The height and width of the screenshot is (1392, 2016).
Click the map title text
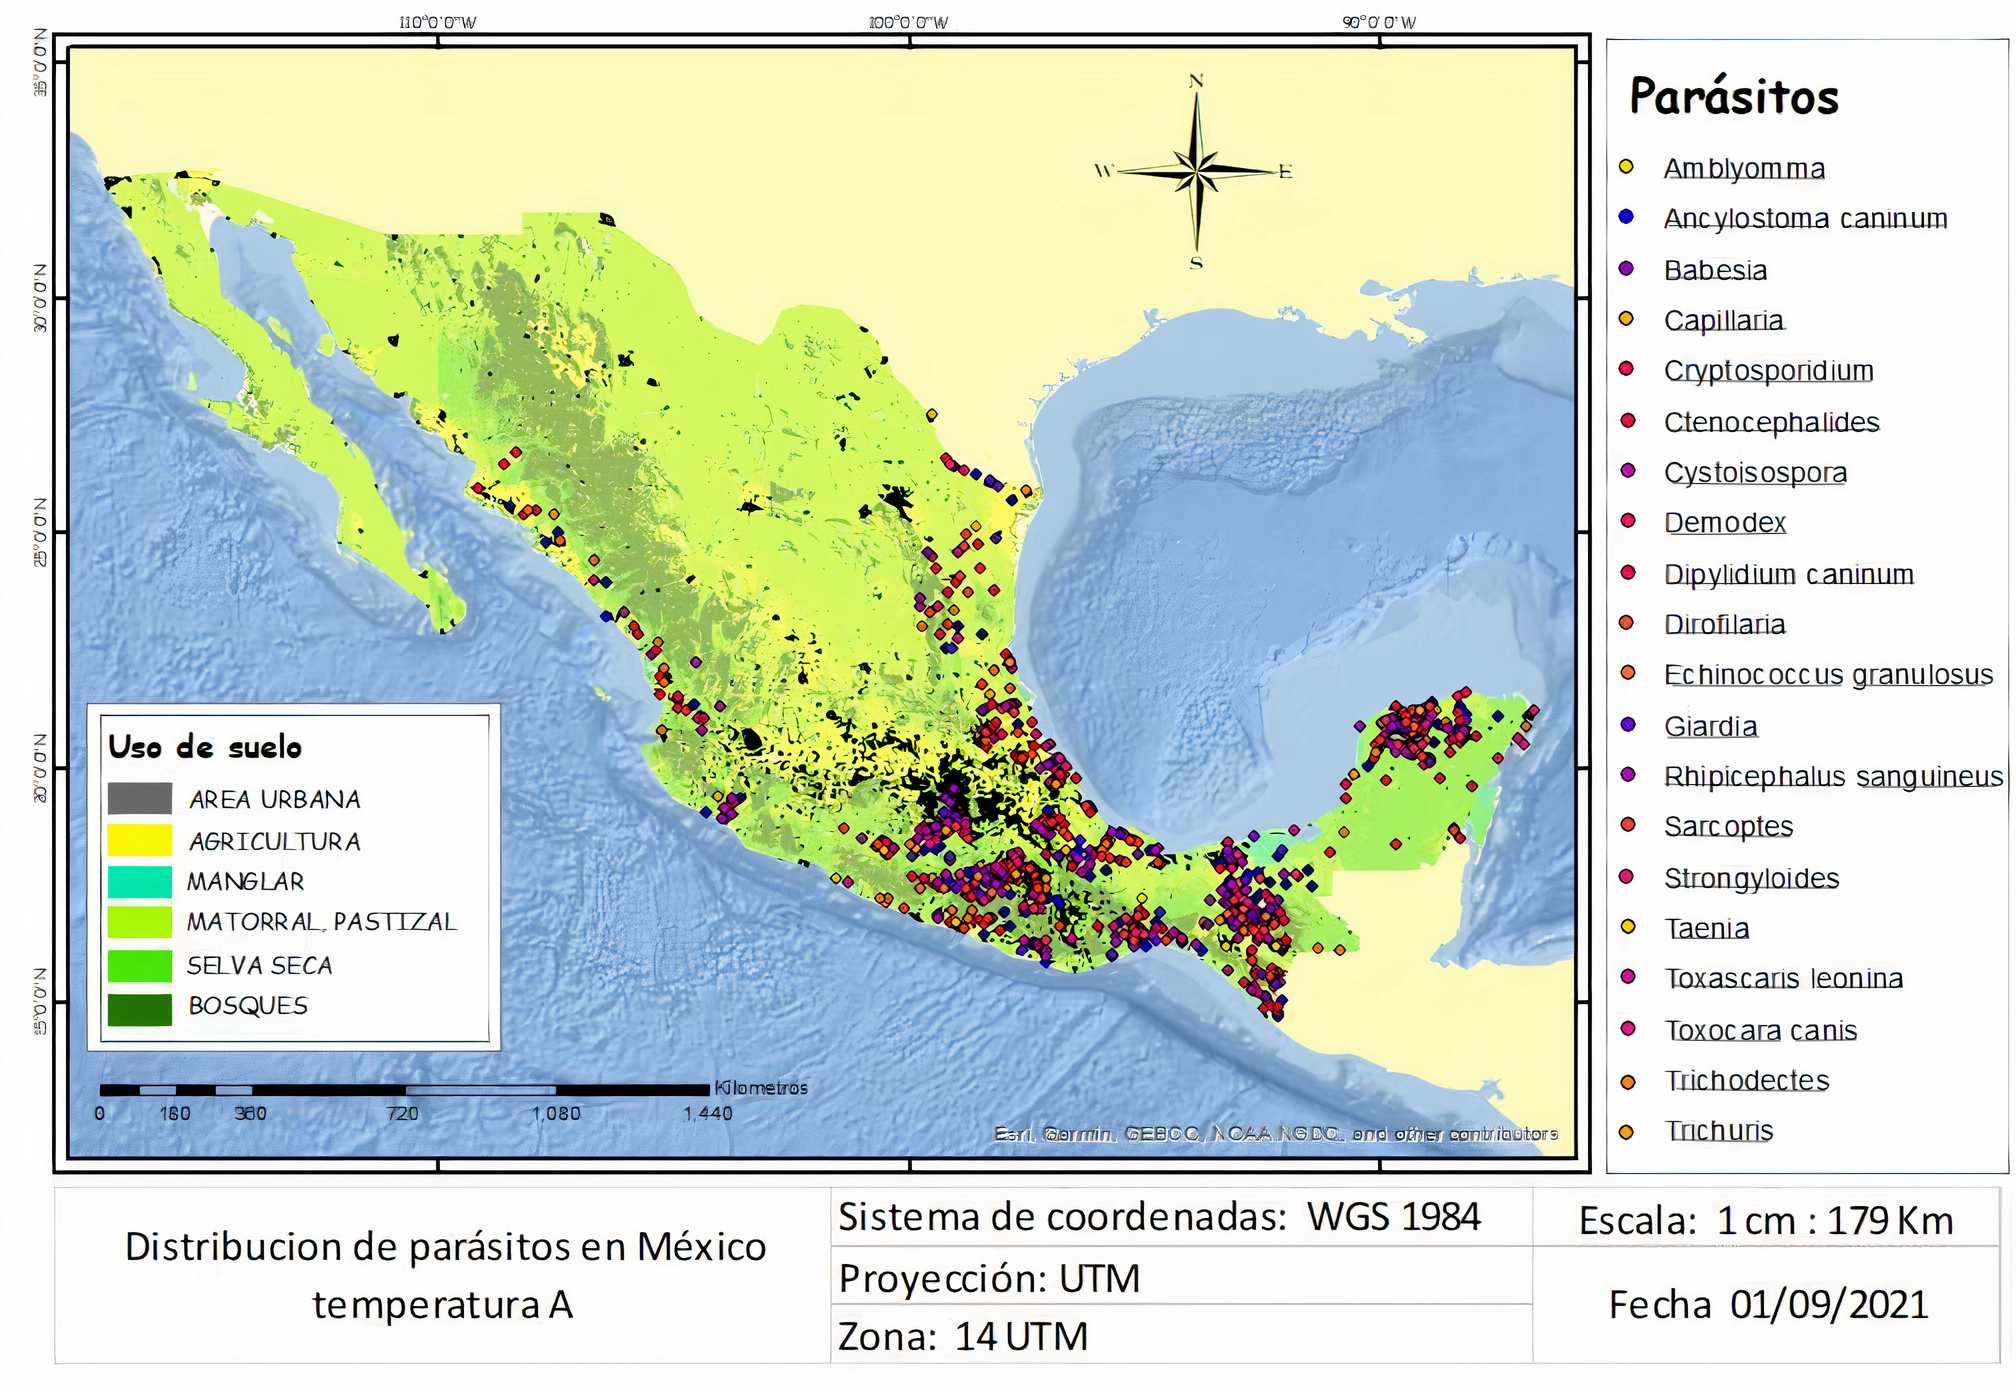(447, 1275)
